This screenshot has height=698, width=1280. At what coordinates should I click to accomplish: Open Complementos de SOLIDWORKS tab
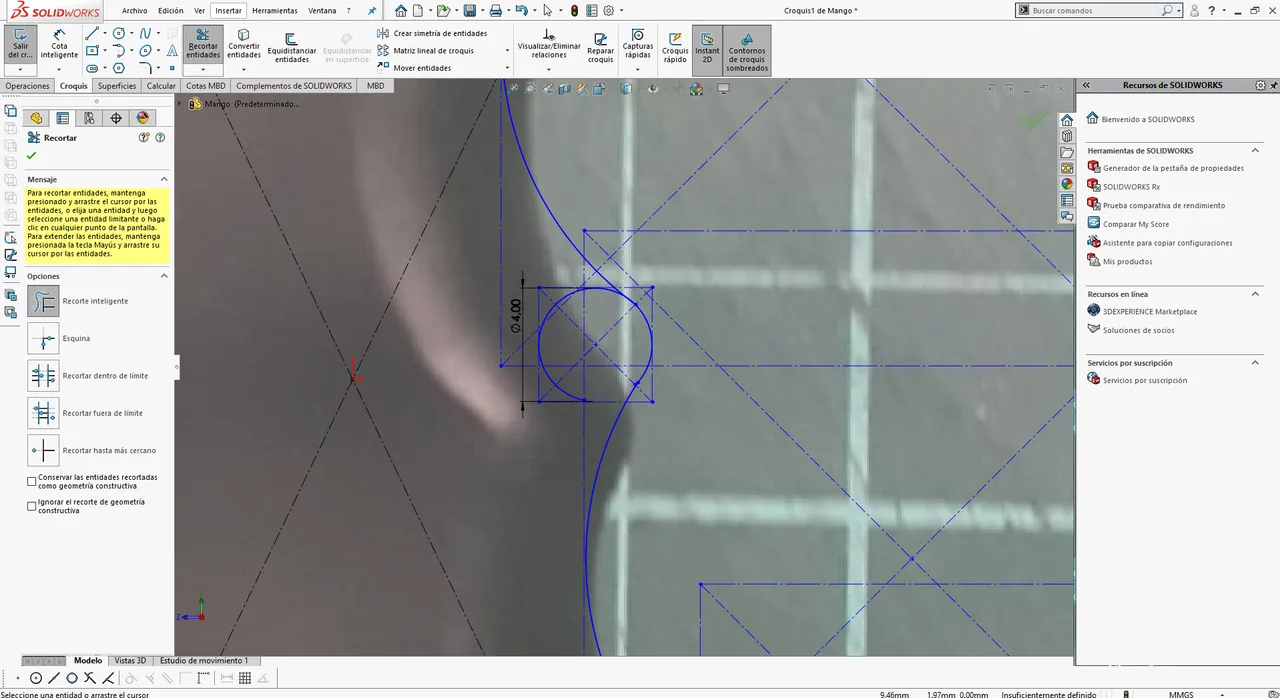[x=294, y=86]
